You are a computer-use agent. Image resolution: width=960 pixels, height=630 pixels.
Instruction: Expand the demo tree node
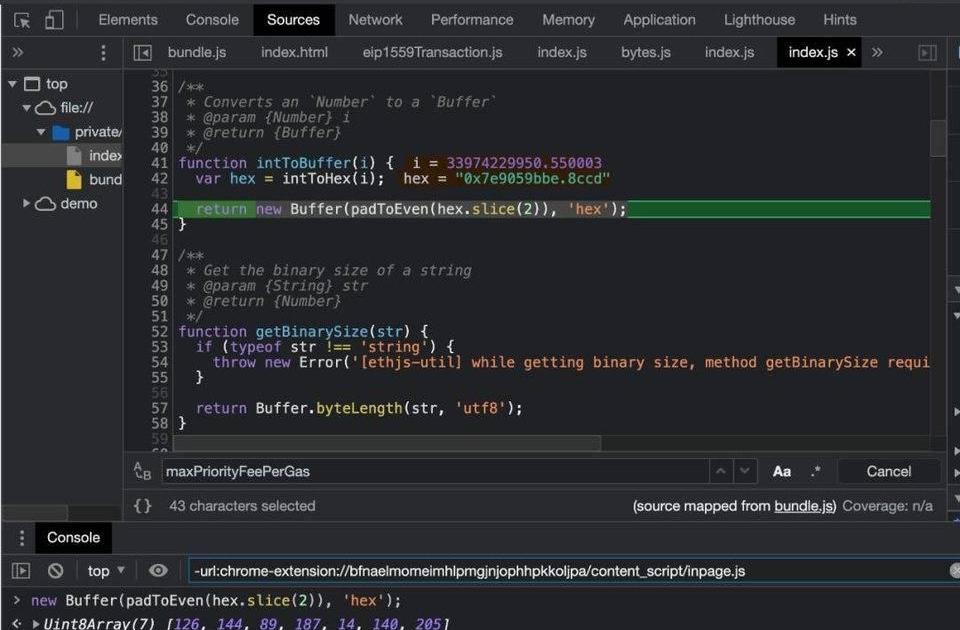click(27, 204)
